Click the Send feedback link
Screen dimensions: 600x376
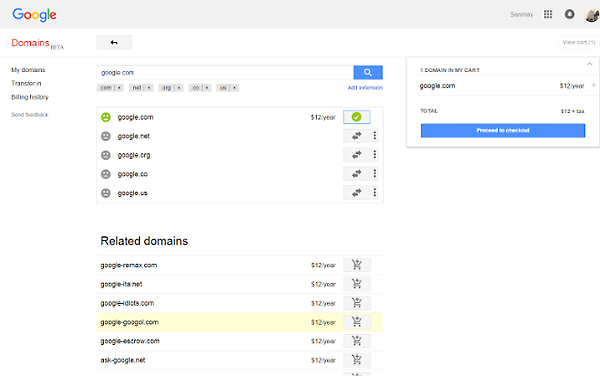(x=30, y=115)
